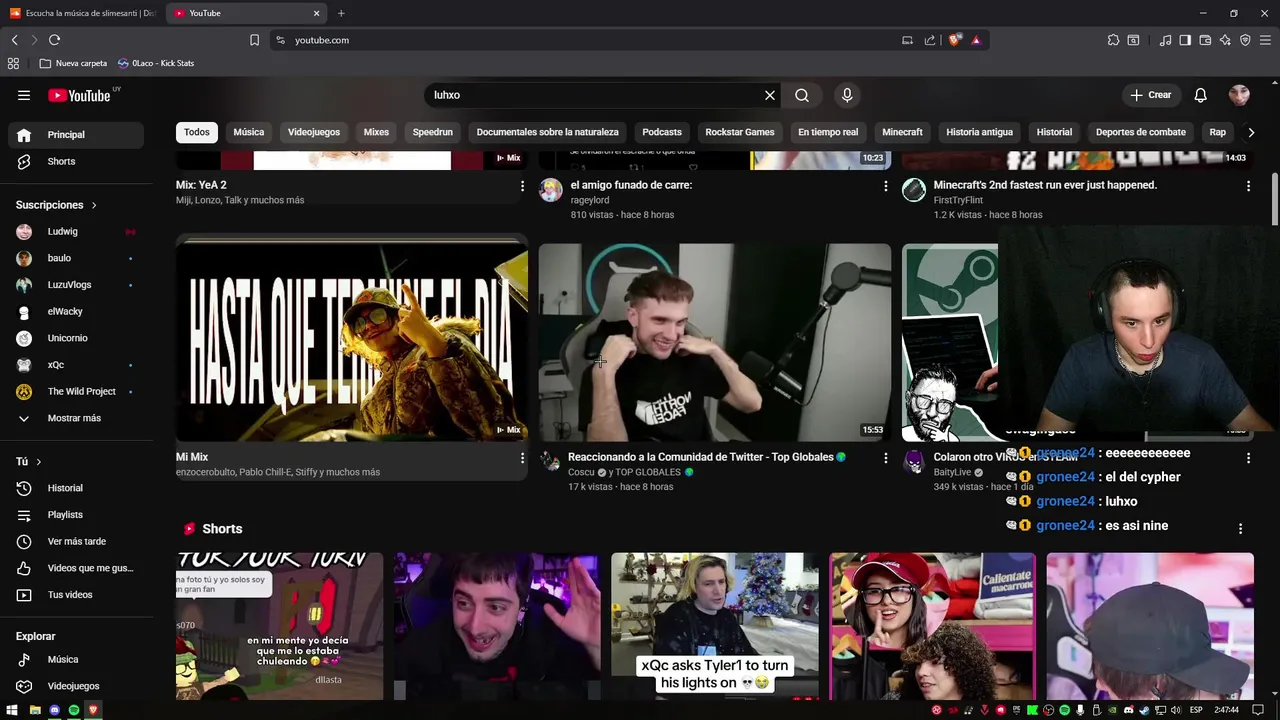Image resolution: width=1280 pixels, height=720 pixels.
Task: Select the Música filter chip
Action: pos(249,132)
